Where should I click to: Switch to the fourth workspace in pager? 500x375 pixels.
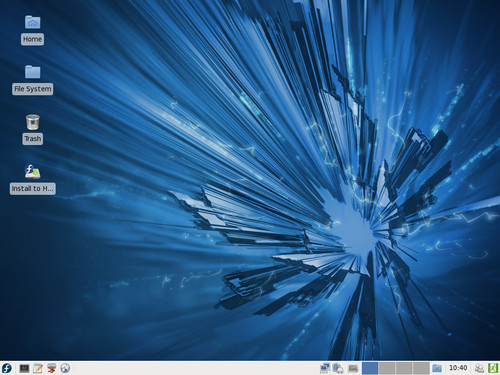(421, 368)
